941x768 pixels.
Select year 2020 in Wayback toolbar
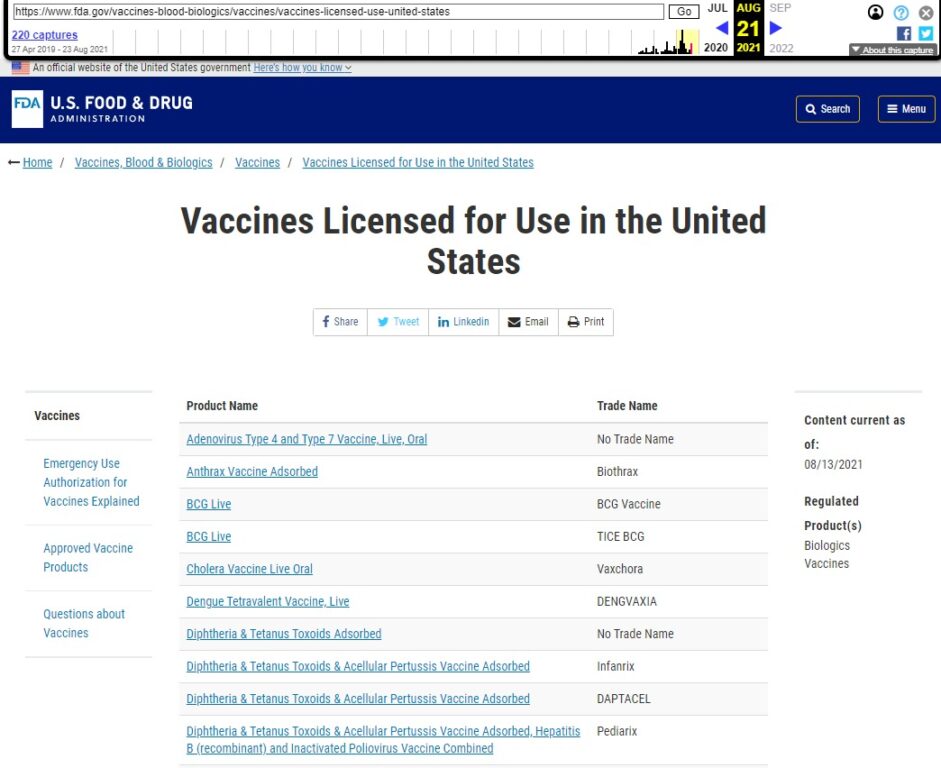716,47
